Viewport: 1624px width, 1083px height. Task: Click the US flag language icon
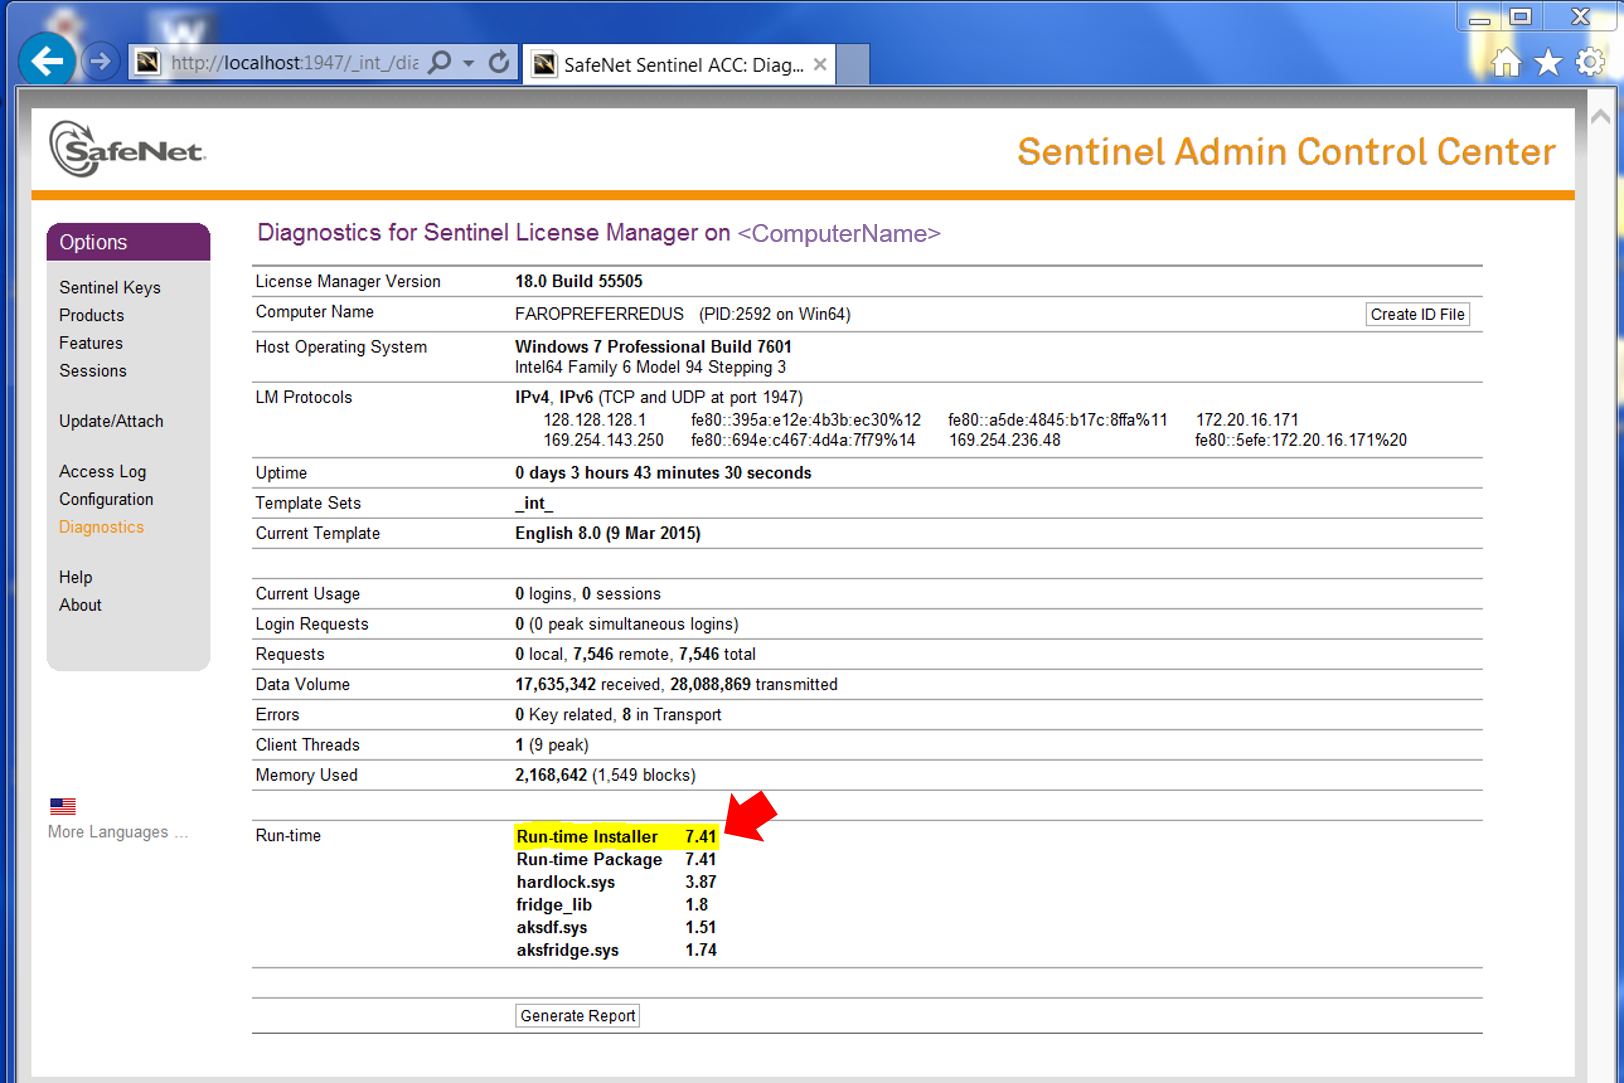pyautogui.click(x=63, y=806)
